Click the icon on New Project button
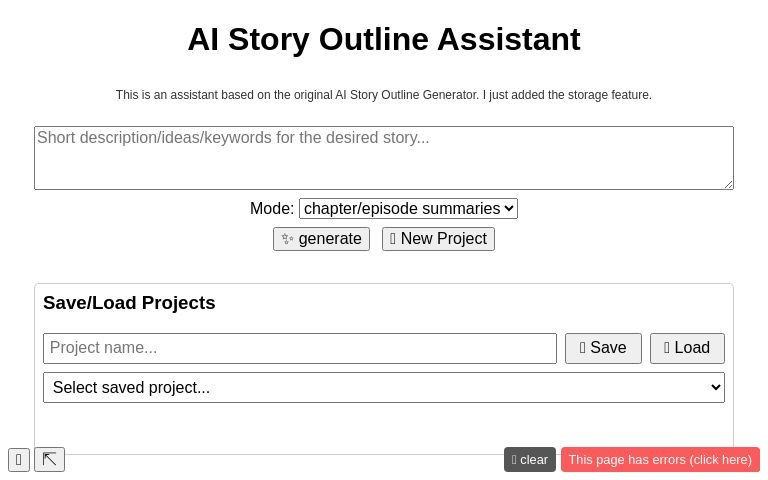 point(393,239)
